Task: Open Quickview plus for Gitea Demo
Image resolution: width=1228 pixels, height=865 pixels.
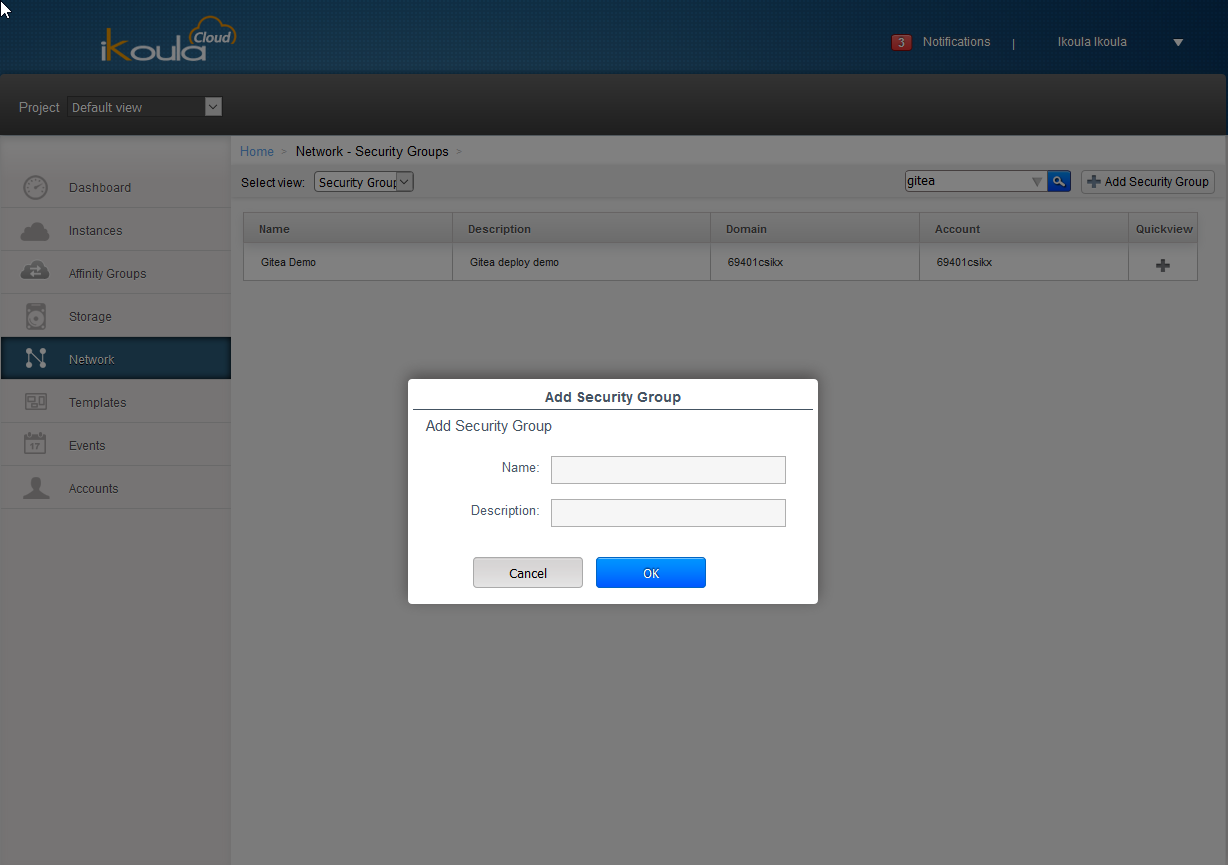Action: pyautogui.click(x=1163, y=265)
